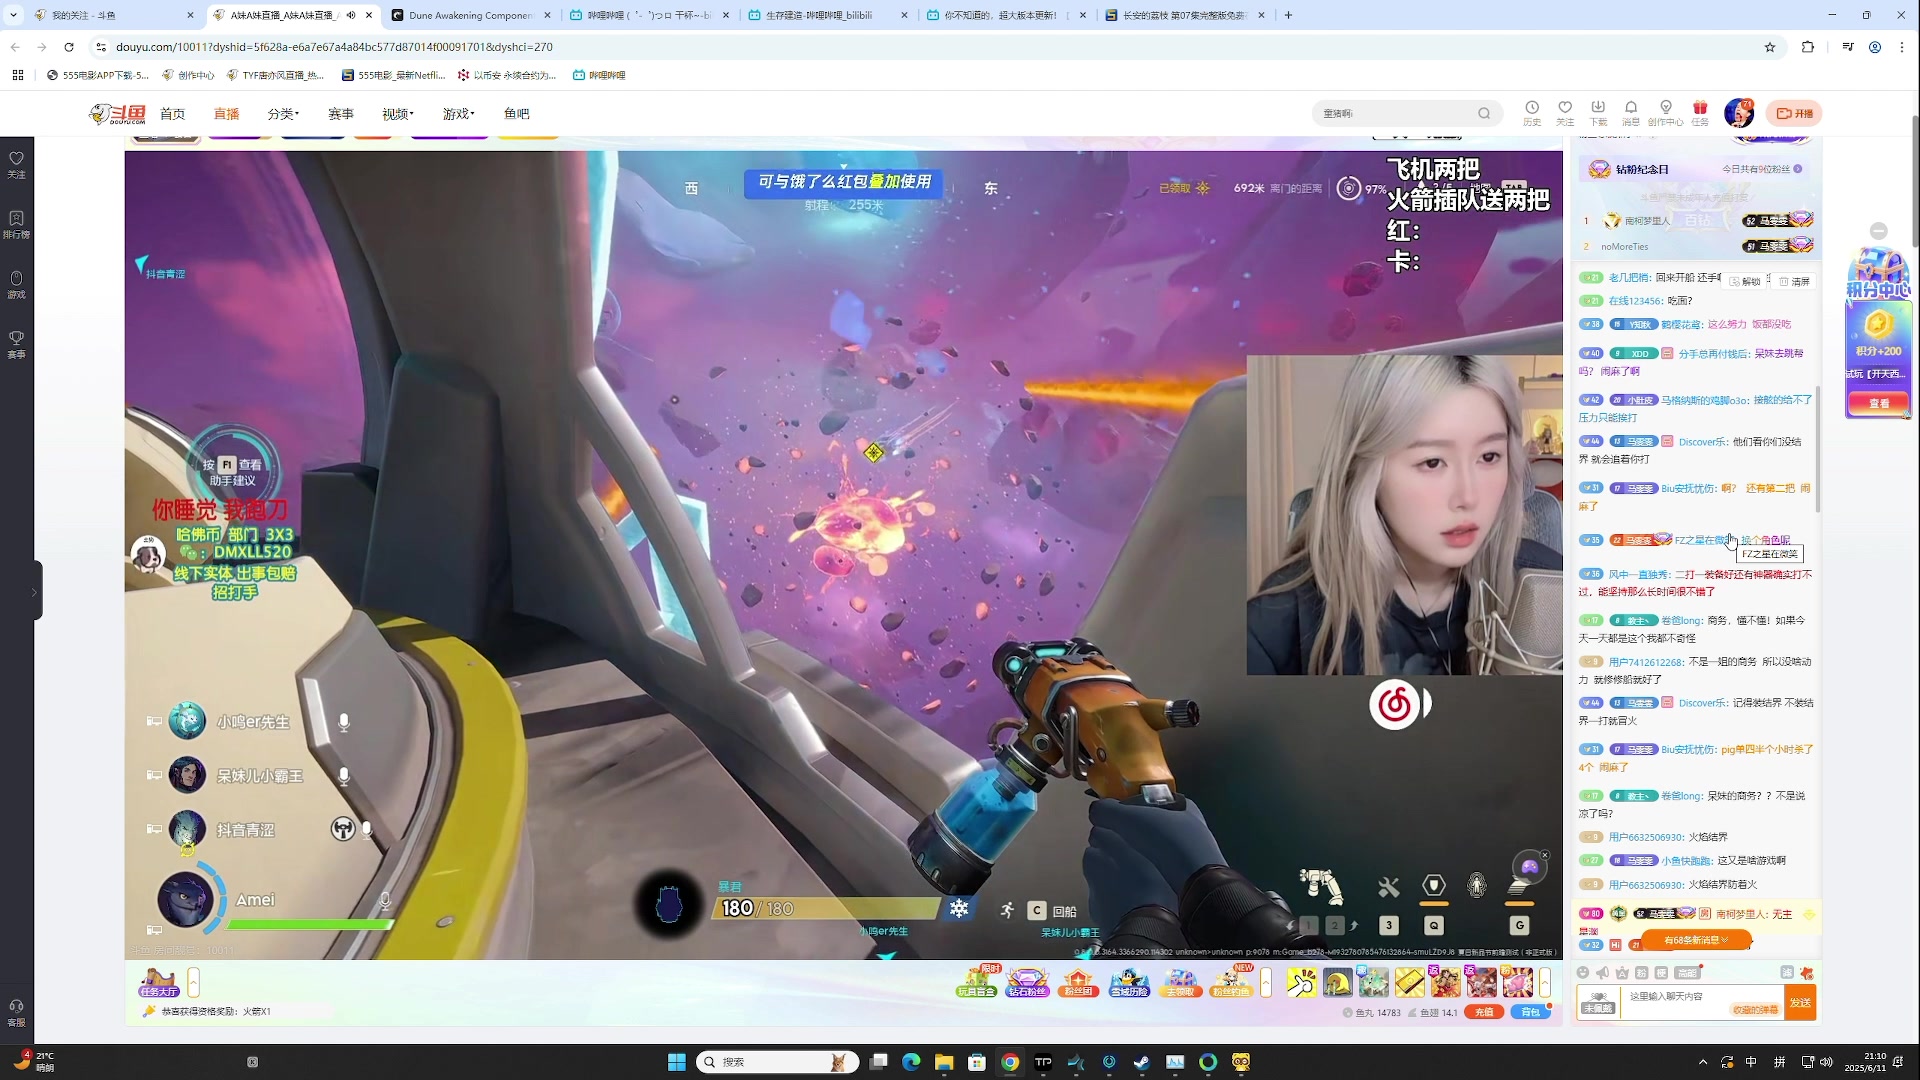Open File Explorer from taskbar
Viewport: 1920px width, 1080px height.
(x=944, y=1062)
